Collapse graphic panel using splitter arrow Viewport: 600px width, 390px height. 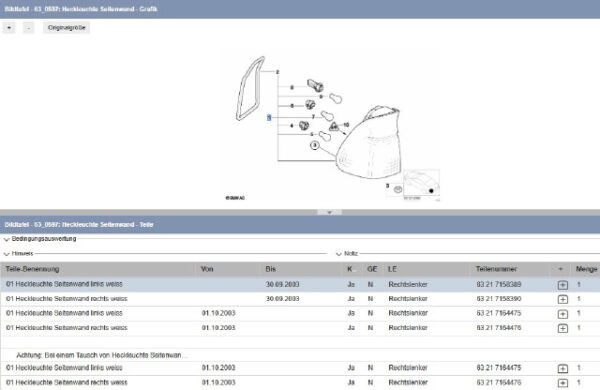329,212
